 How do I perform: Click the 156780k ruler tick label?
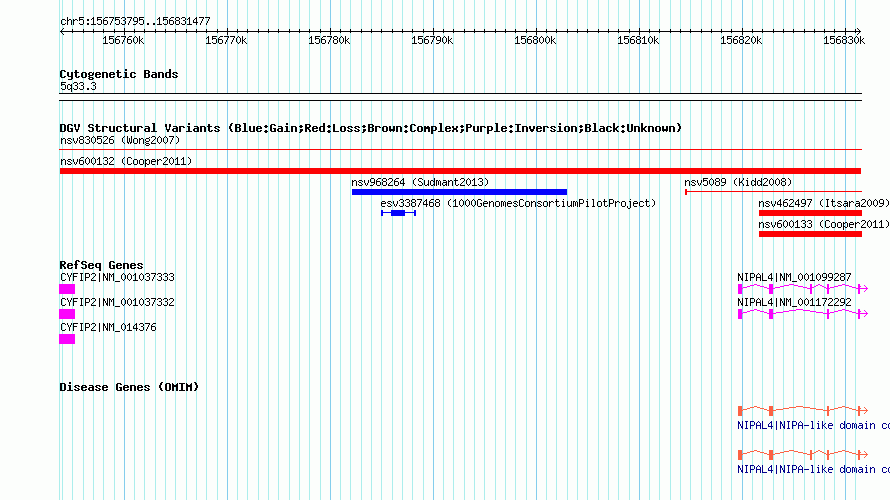coord(329,40)
